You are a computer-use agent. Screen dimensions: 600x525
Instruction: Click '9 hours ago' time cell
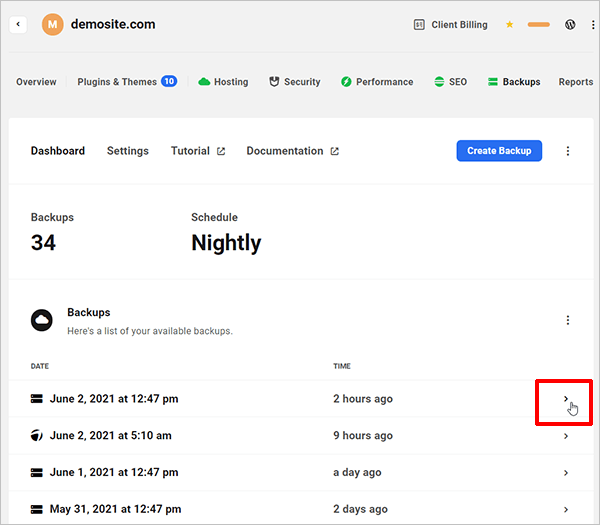363,435
